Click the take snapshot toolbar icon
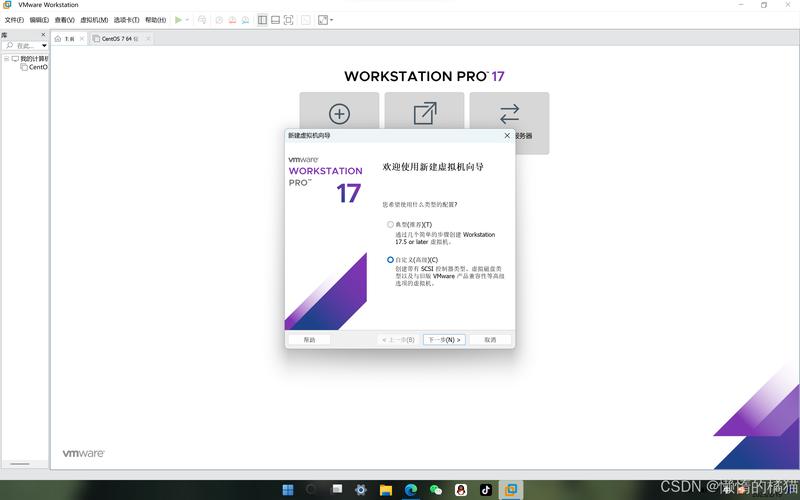800x500 pixels. pos(218,19)
